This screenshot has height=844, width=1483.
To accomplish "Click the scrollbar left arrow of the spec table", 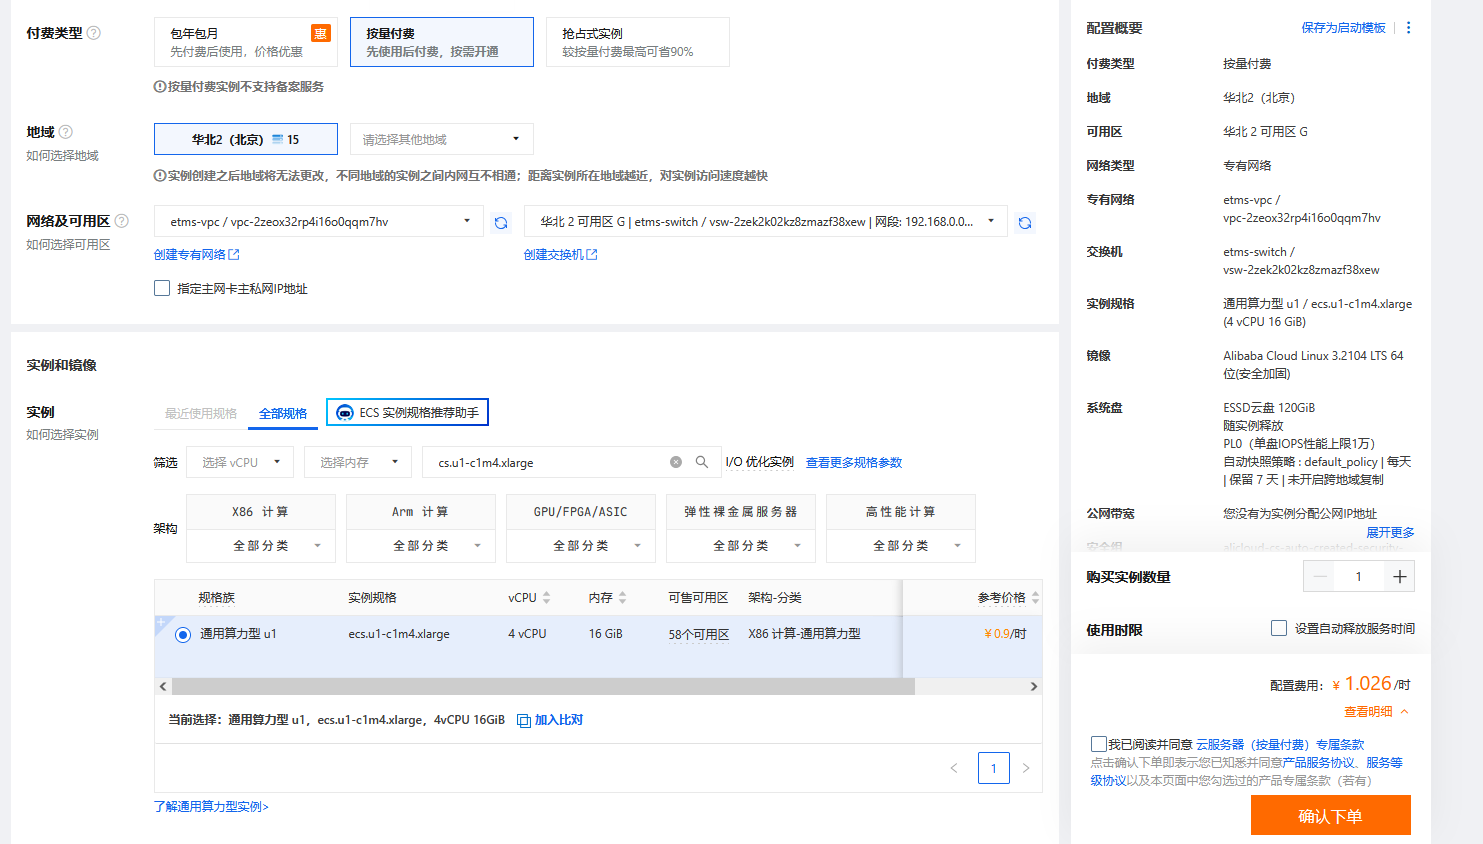I will click(x=163, y=687).
